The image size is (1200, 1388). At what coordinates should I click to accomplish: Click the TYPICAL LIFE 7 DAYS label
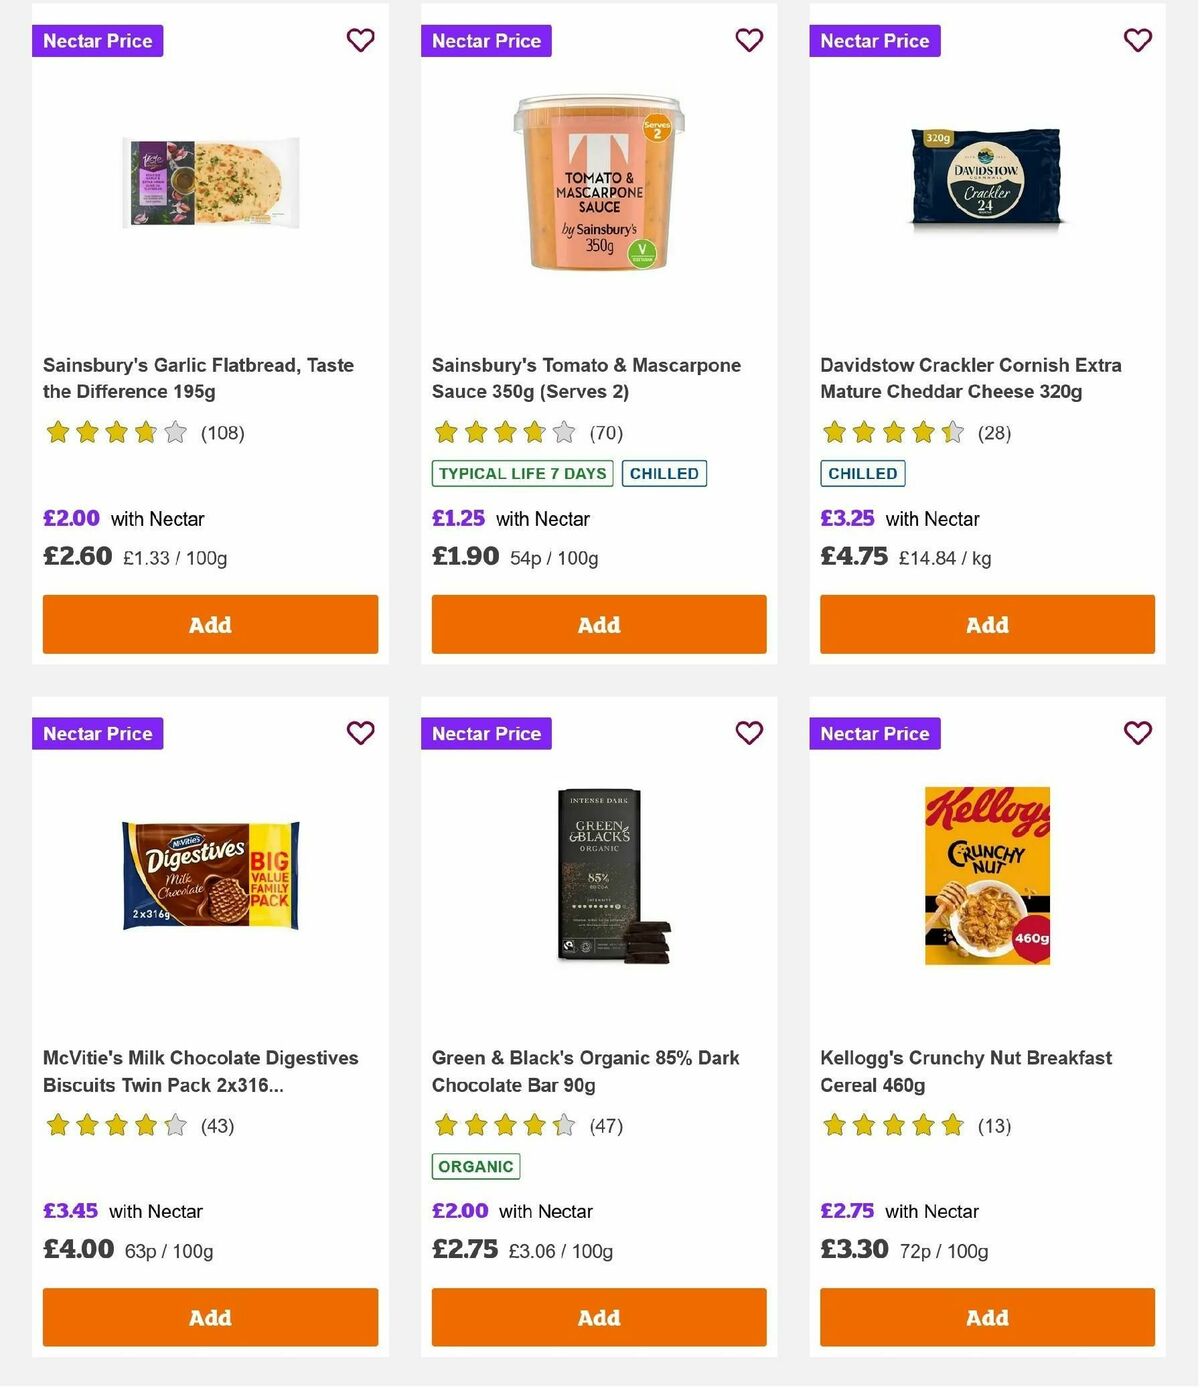(x=521, y=473)
